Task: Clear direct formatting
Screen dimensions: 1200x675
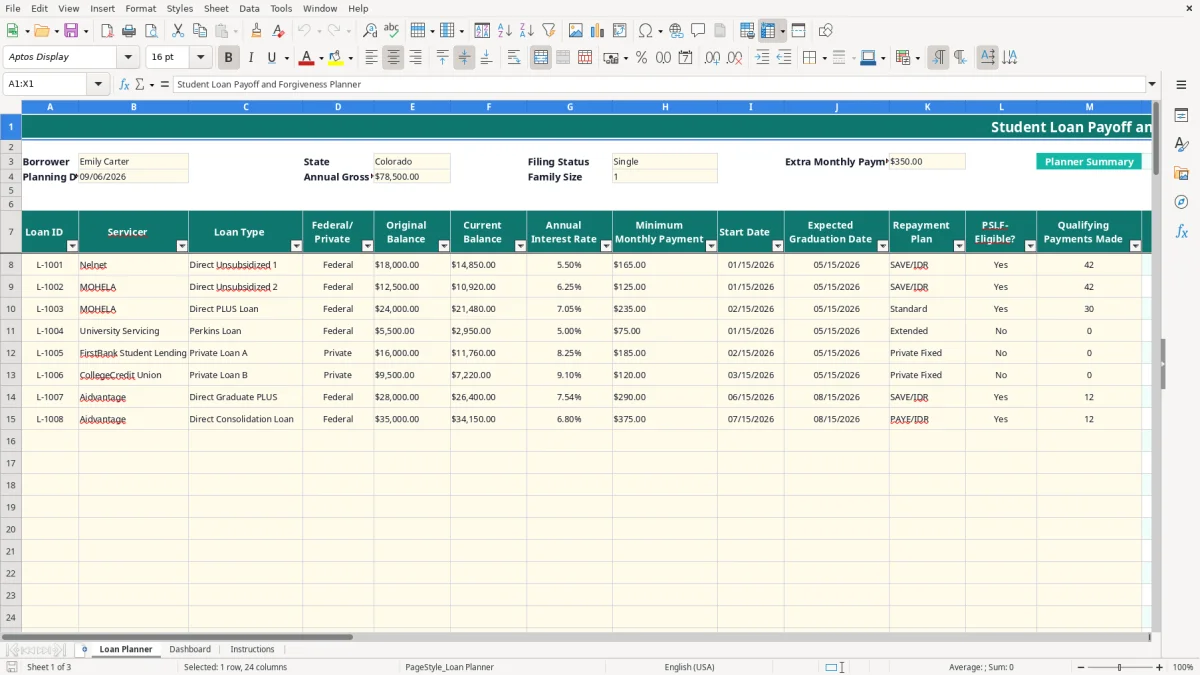Action: [x=278, y=31]
